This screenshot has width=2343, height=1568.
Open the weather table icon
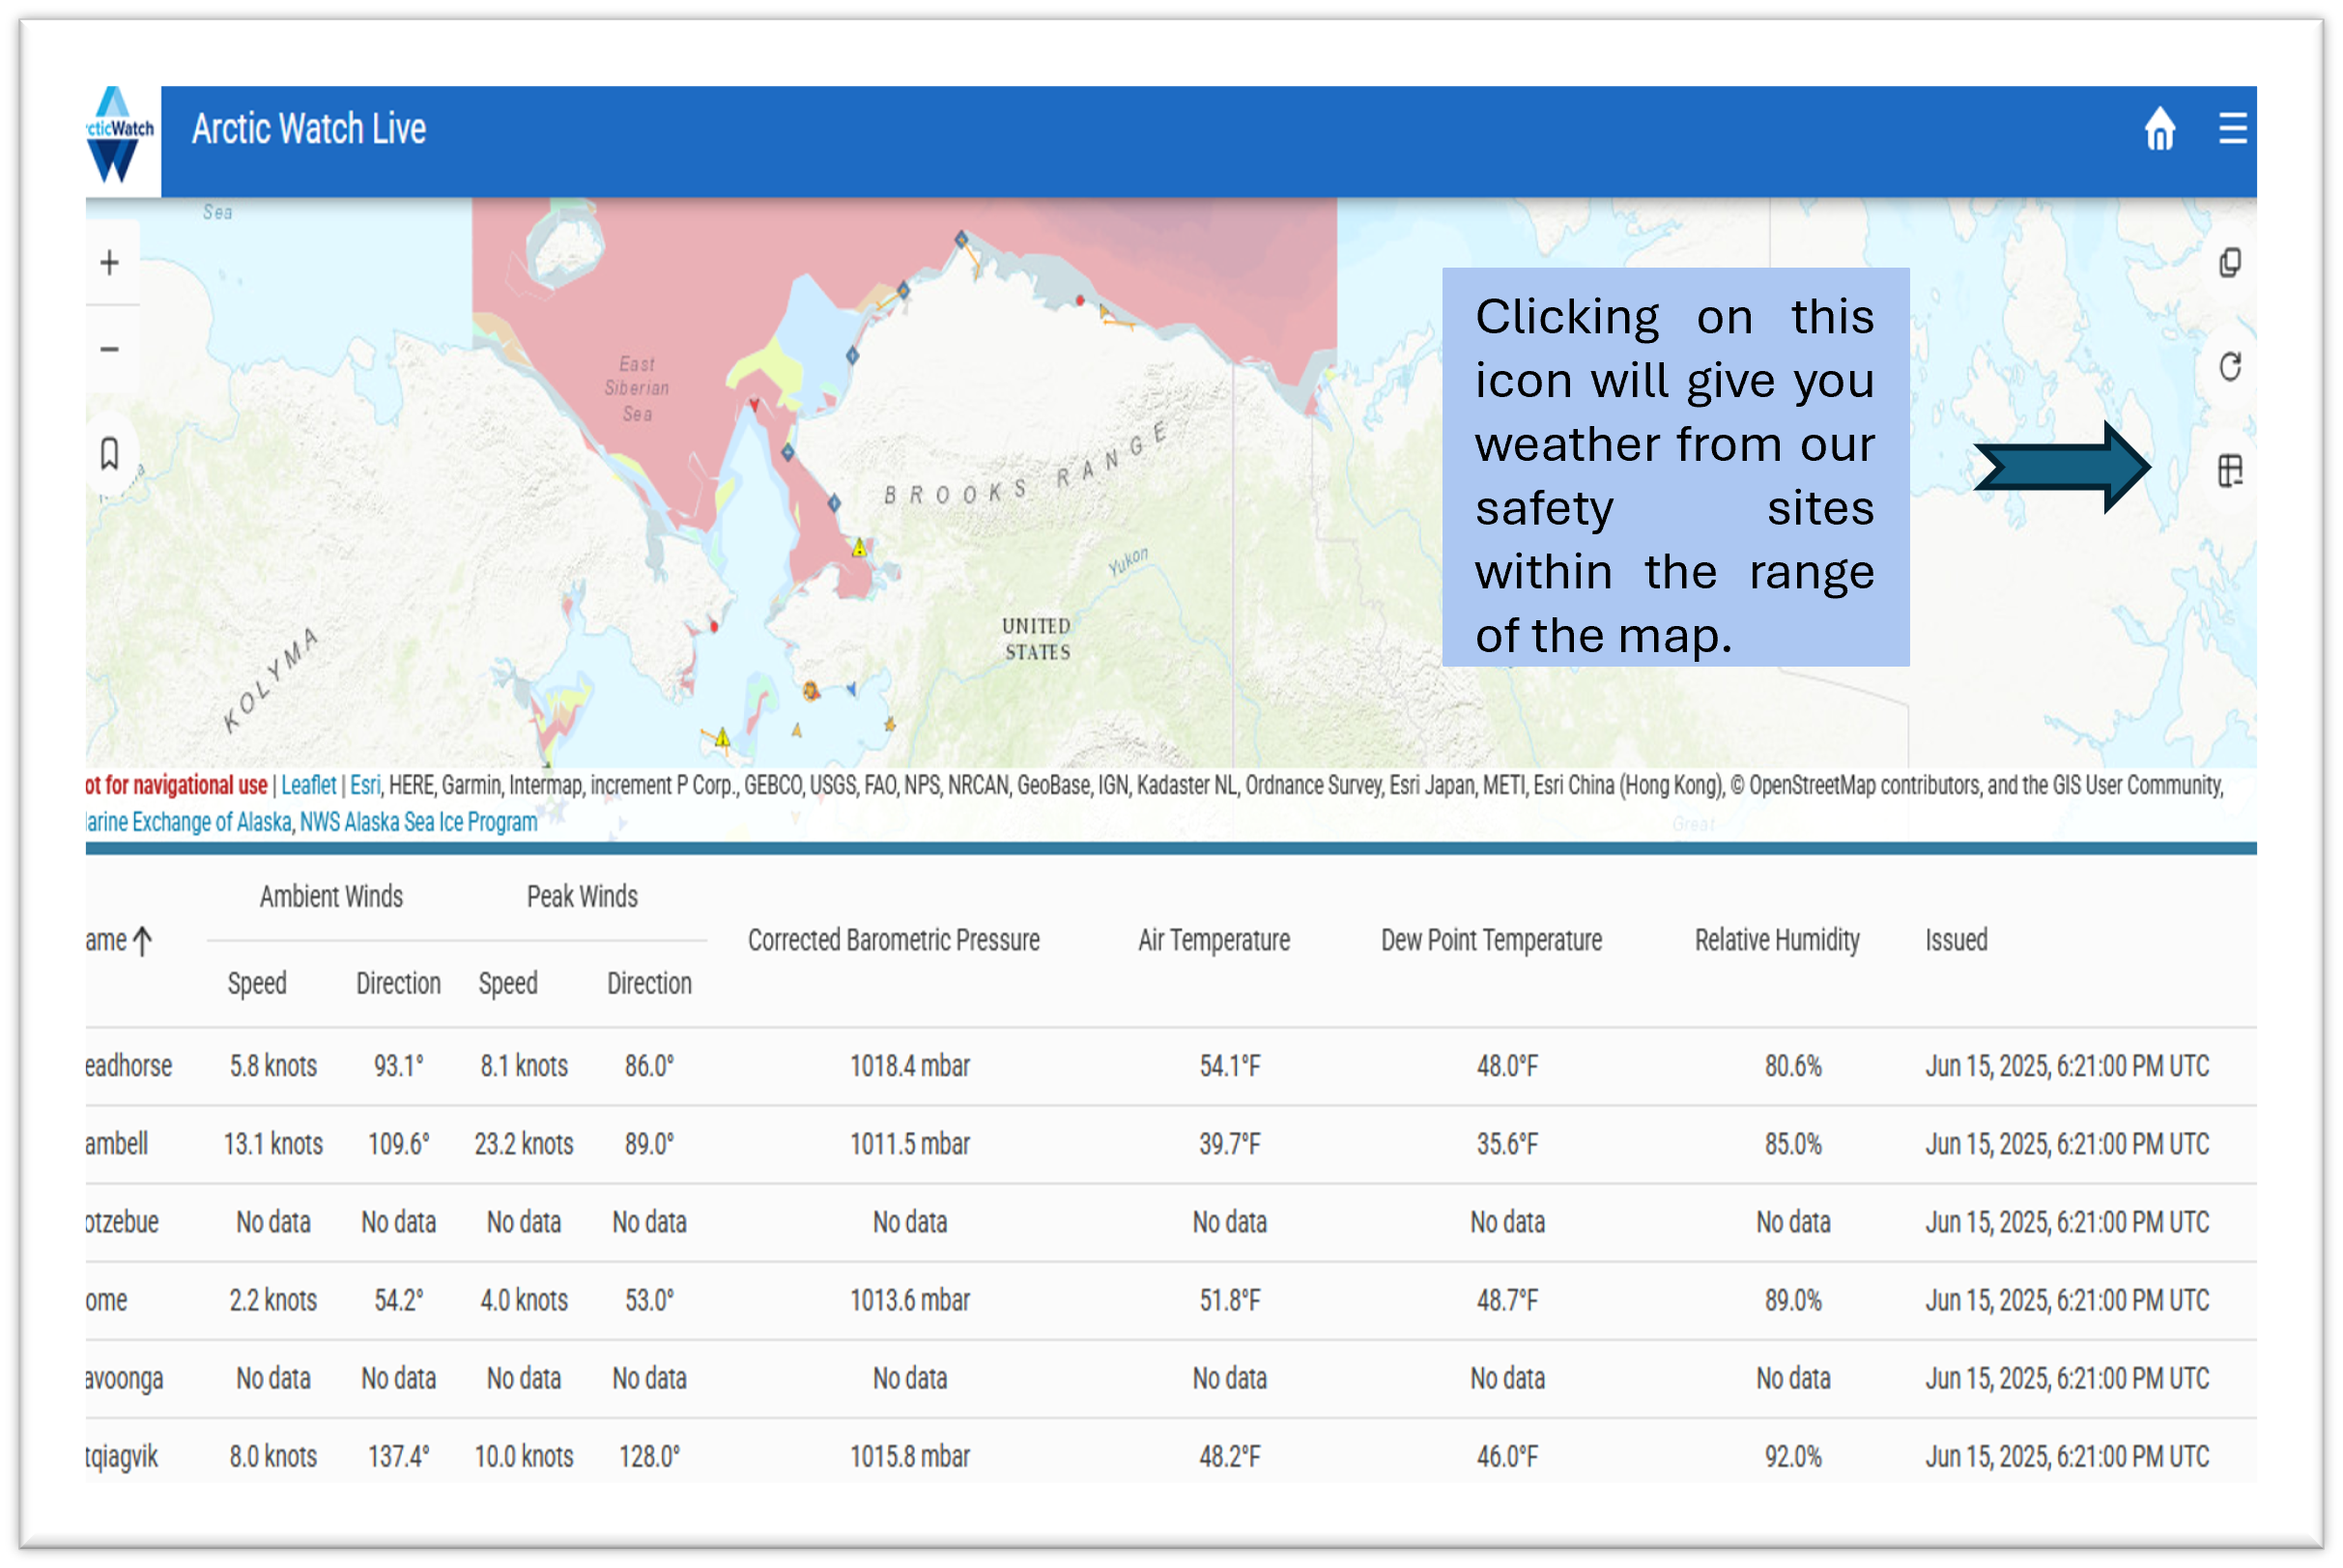click(x=2229, y=471)
